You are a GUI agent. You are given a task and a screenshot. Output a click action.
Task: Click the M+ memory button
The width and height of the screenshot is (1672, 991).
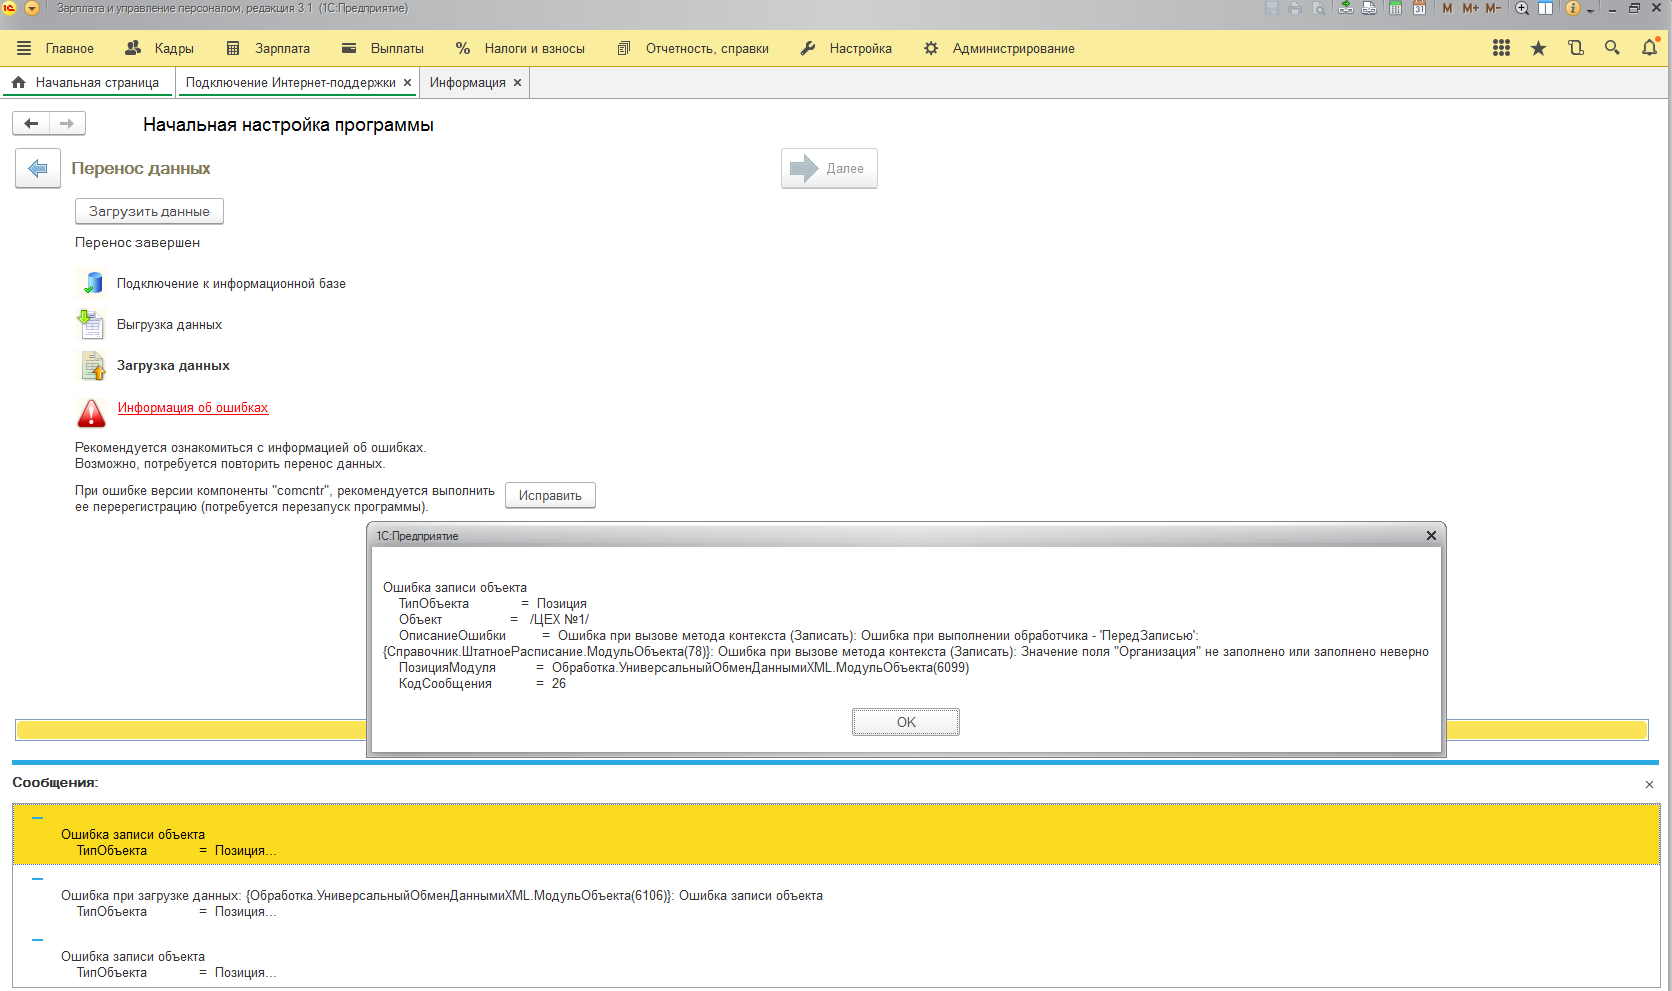[x=1470, y=8]
